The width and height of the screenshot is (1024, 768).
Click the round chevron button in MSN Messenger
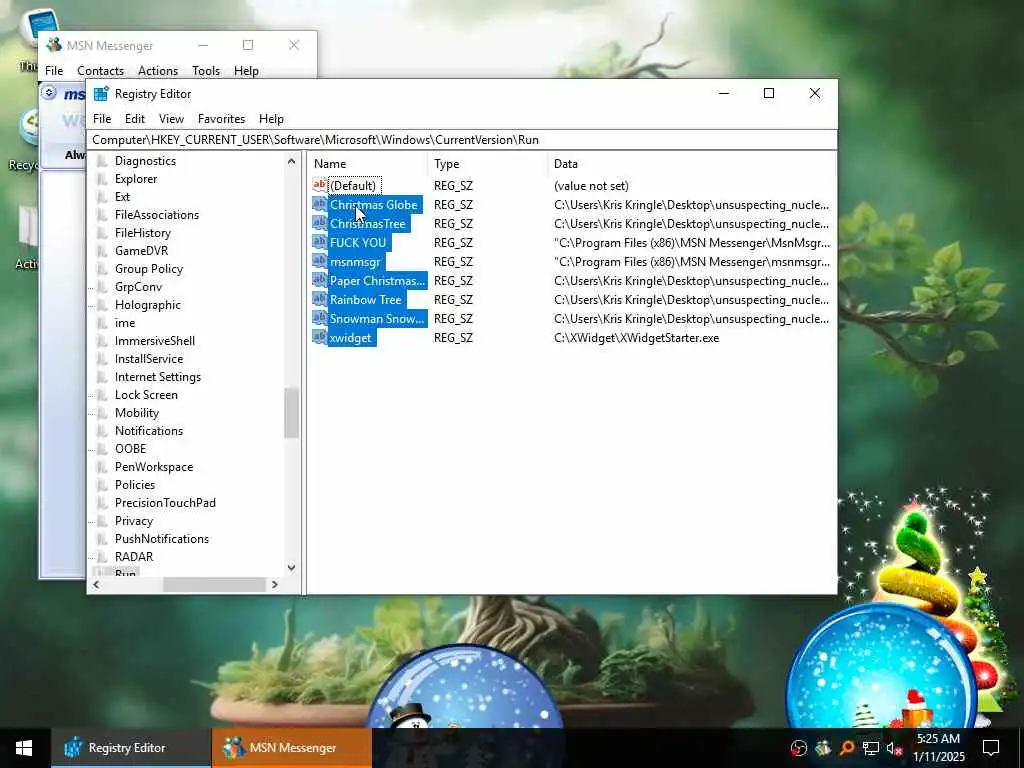(x=49, y=93)
